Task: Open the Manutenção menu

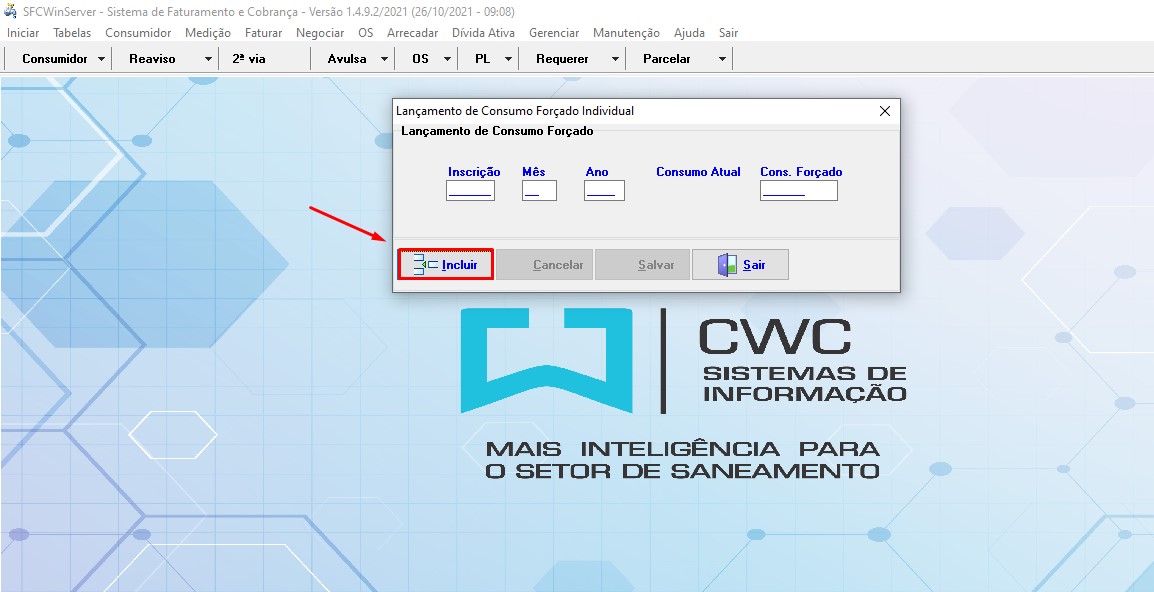Action: [x=626, y=33]
